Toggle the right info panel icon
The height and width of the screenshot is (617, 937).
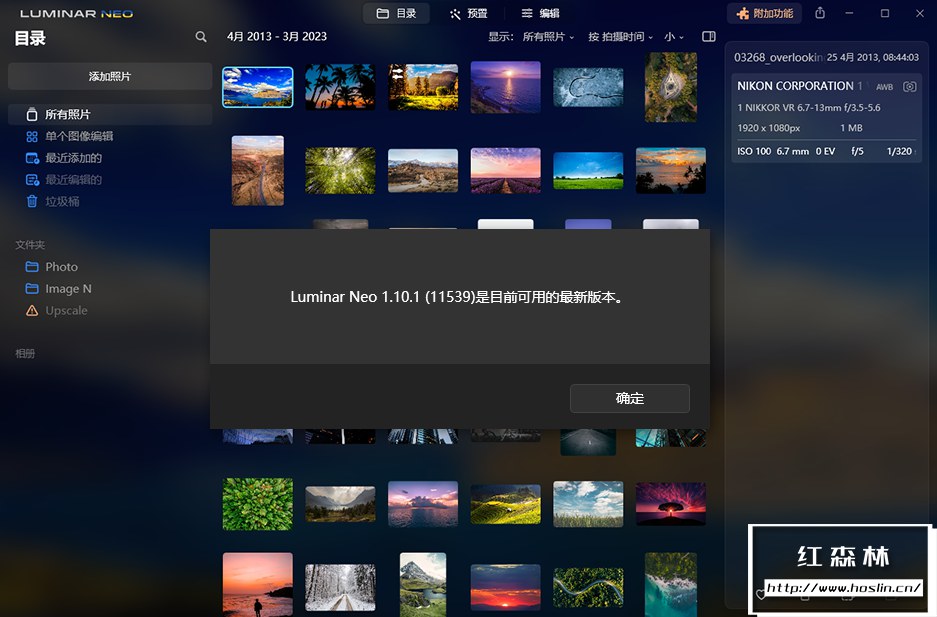click(x=709, y=36)
